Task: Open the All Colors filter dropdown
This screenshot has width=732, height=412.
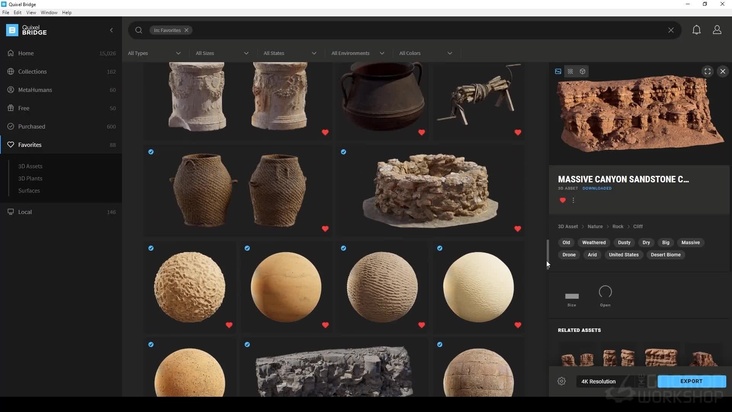Action: click(425, 53)
